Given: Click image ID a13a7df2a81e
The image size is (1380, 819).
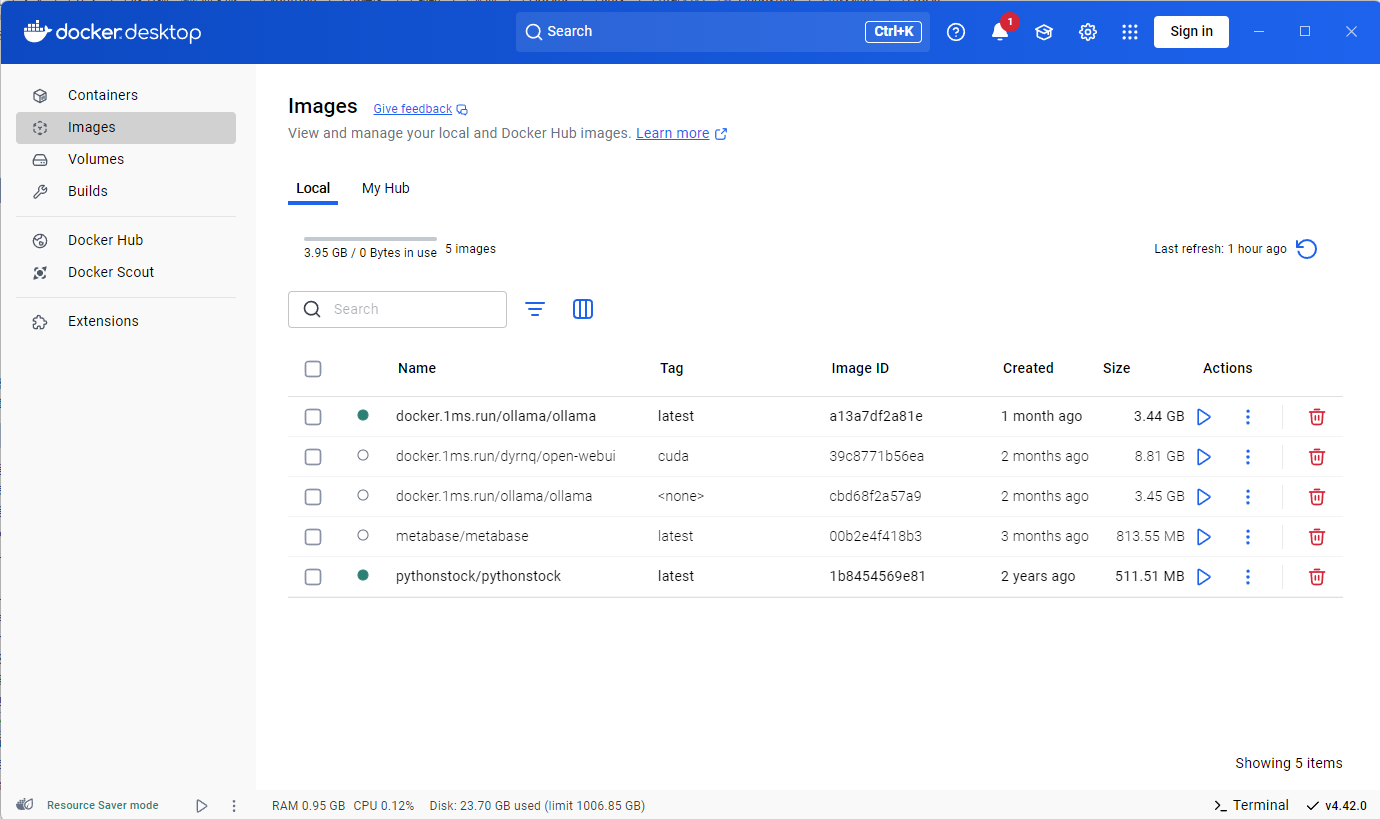Looking at the screenshot, I should [876, 417].
